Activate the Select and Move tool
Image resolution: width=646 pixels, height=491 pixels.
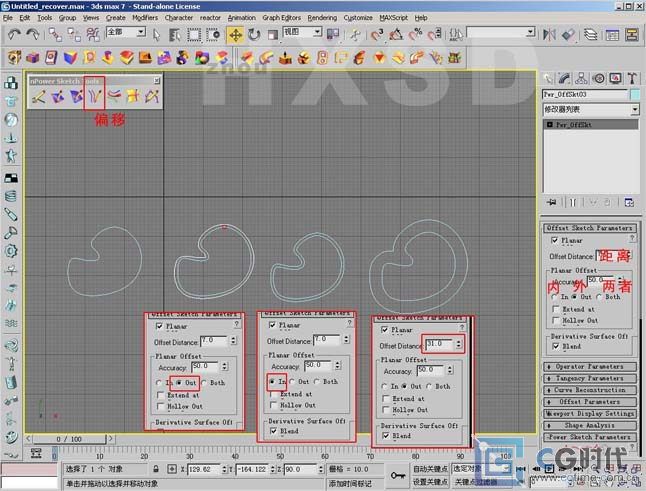click(235, 35)
